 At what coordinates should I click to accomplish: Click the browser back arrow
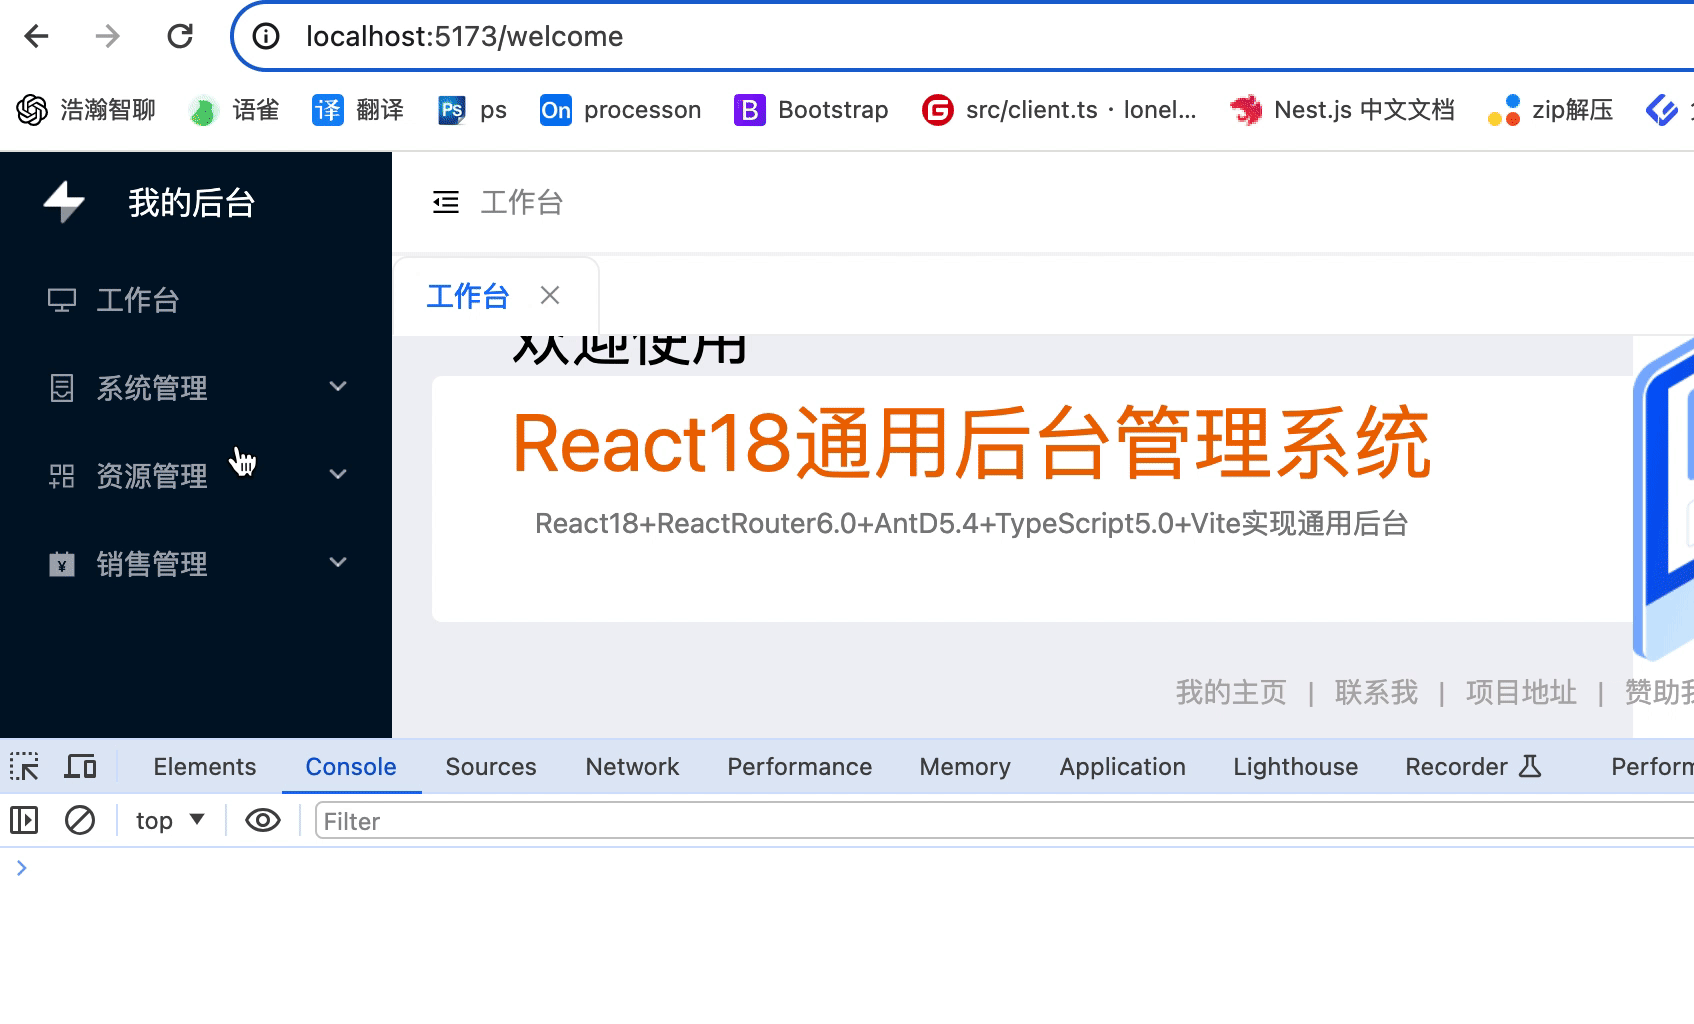coord(37,37)
